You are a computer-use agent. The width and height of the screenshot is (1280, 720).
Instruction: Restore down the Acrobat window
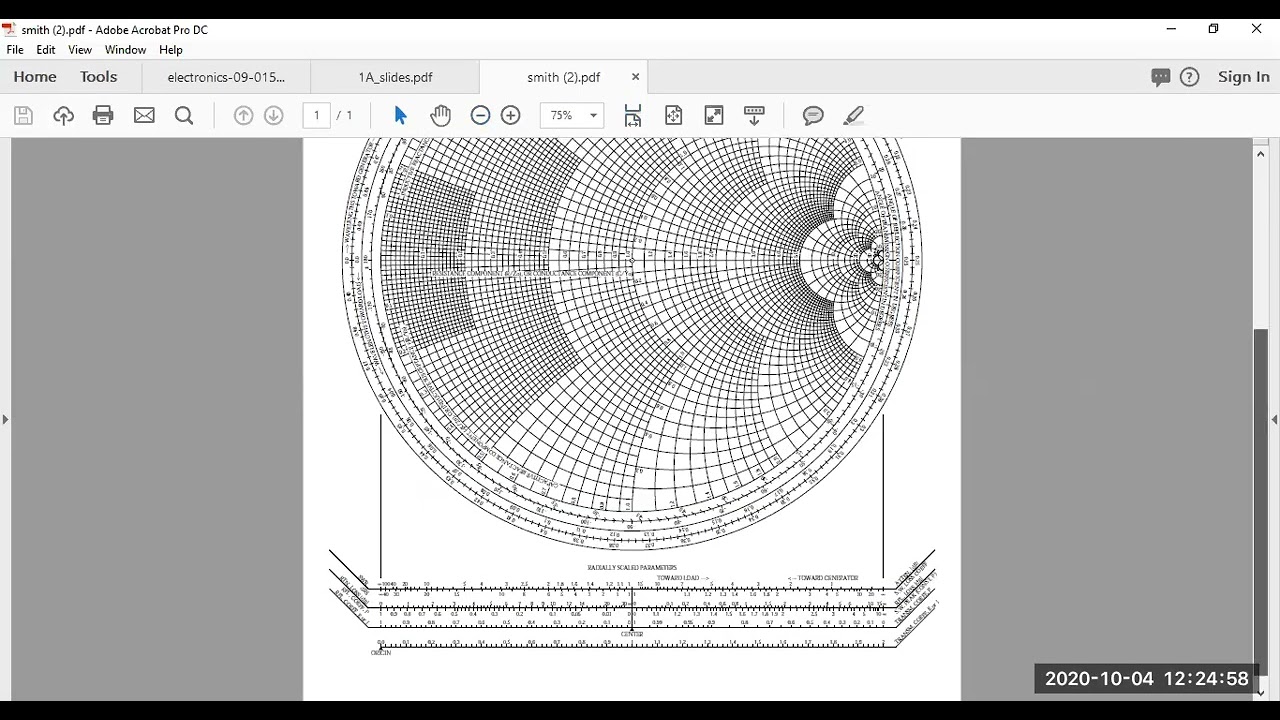pos(1214,29)
